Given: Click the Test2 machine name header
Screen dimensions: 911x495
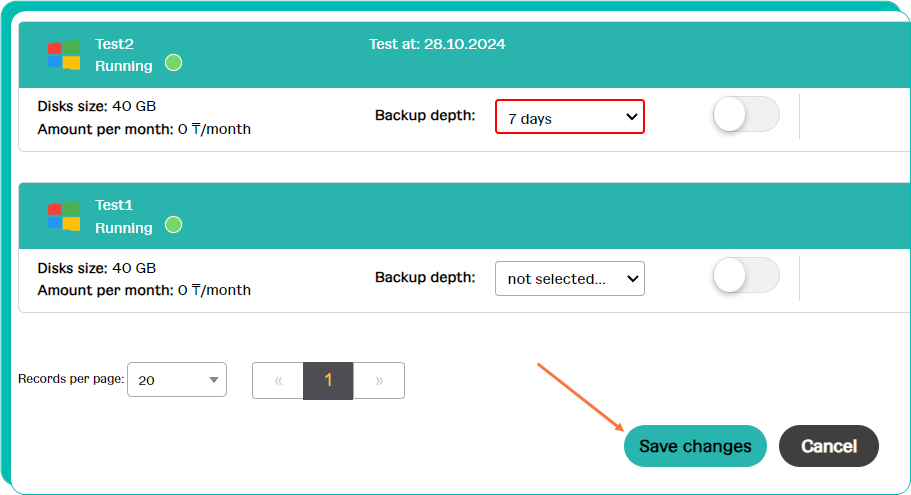Looking at the screenshot, I should click(x=114, y=44).
